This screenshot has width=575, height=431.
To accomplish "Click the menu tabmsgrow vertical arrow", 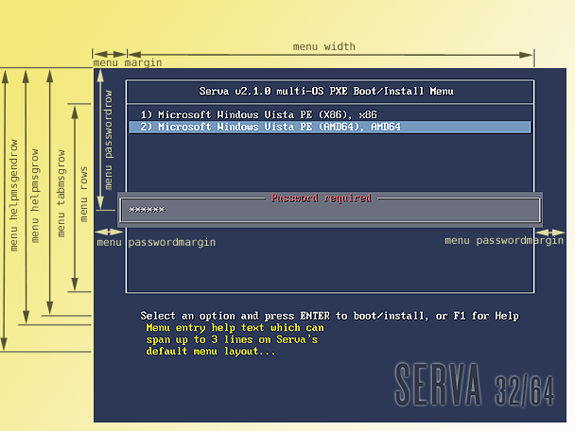I will [50, 192].
